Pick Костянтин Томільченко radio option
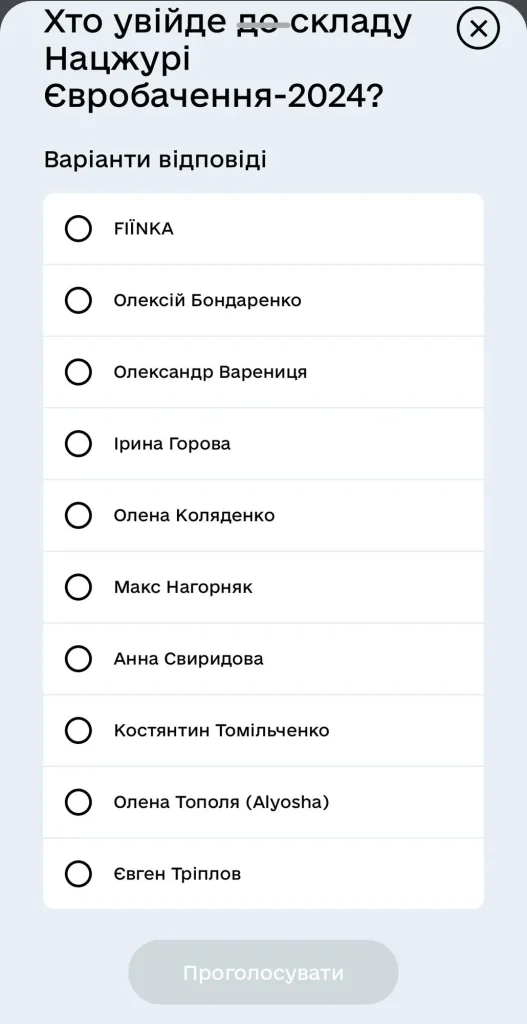The image size is (527, 1024). (x=78, y=730)
